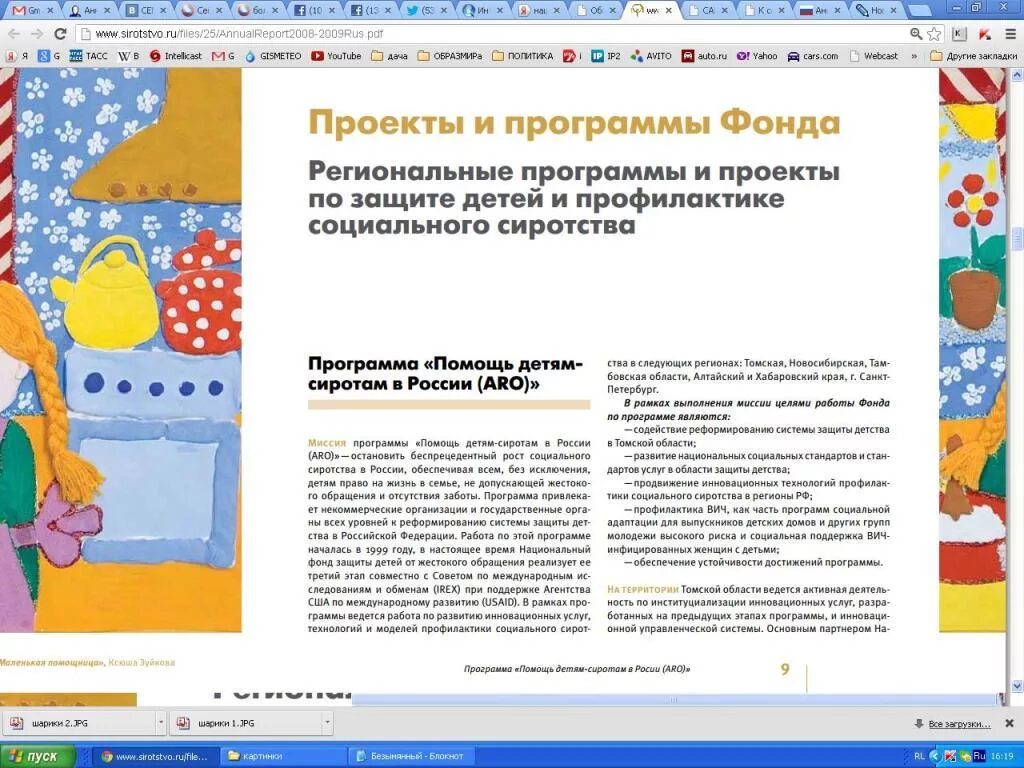
Task: Click the PDF horizontal scrollbar
Action: [x=673, y=699]
